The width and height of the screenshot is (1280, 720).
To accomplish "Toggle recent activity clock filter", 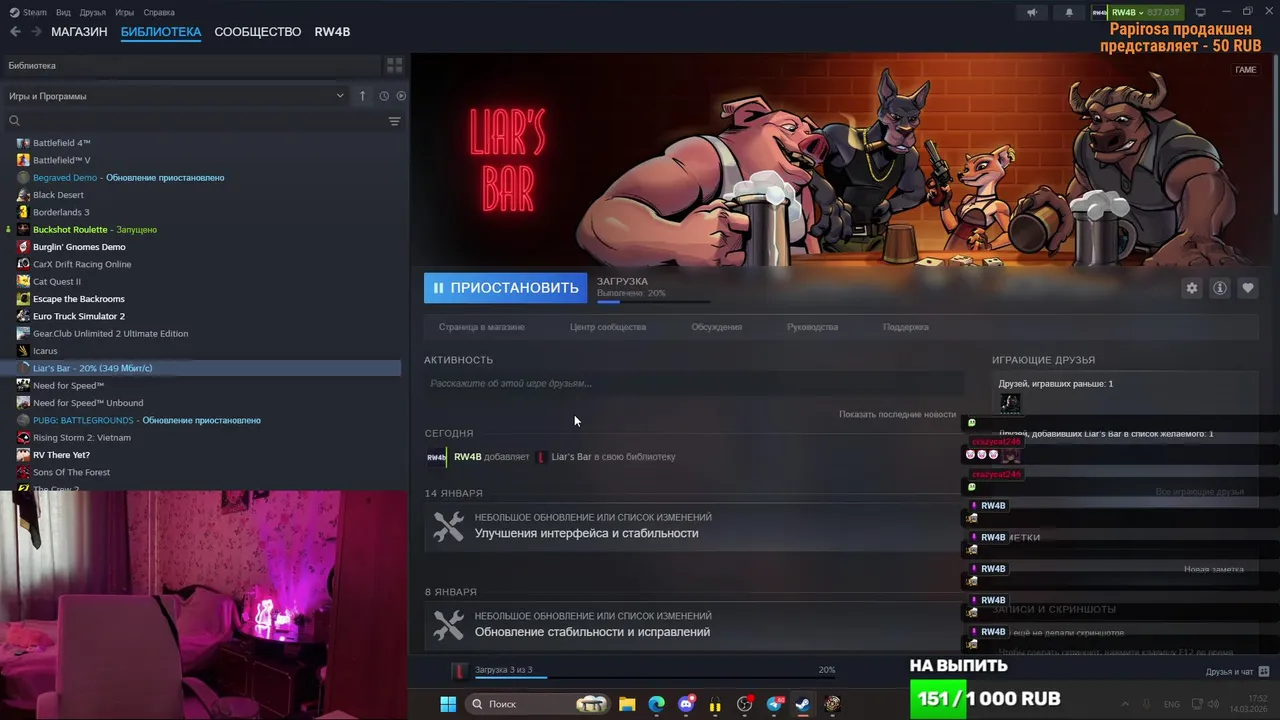I will pos(384,96).
